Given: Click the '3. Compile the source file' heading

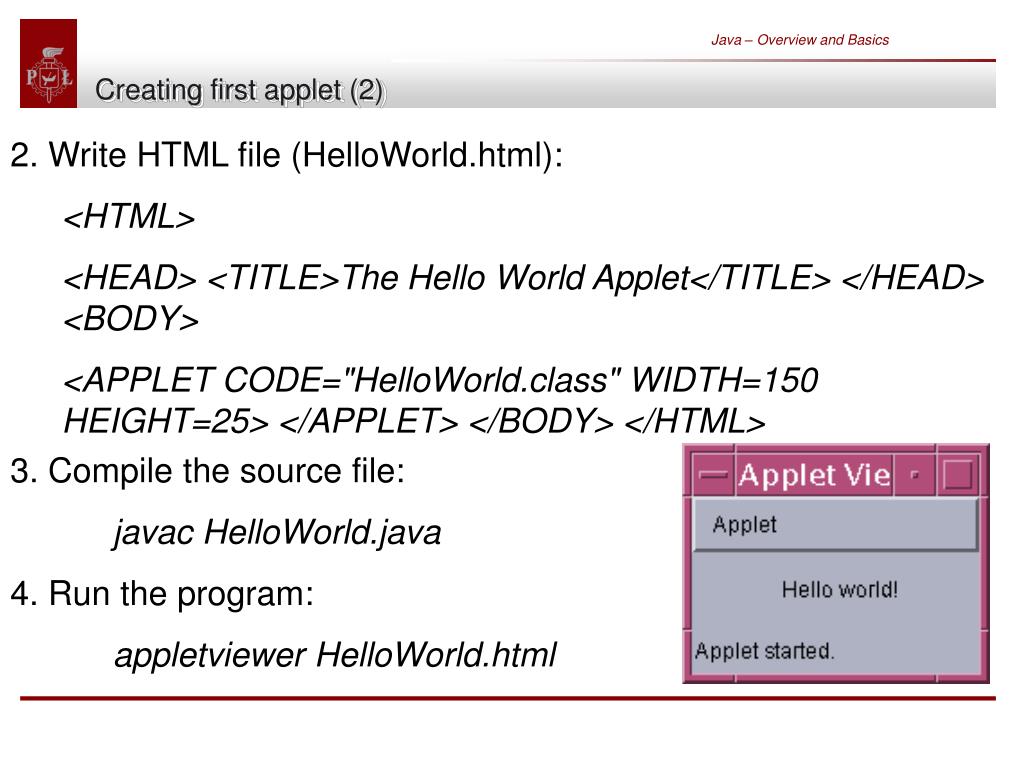Looking at the screenshot, I should [x=208, y=470].
